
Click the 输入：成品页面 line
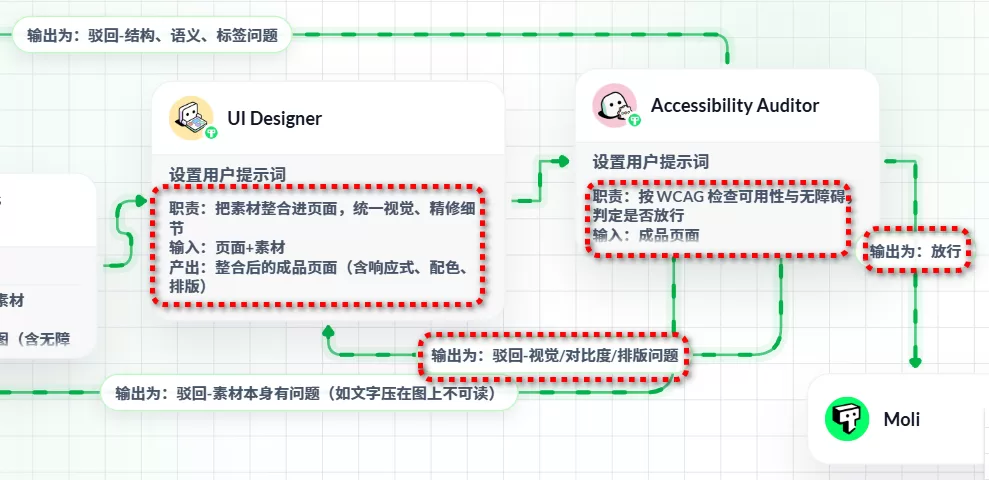point(646,236)
